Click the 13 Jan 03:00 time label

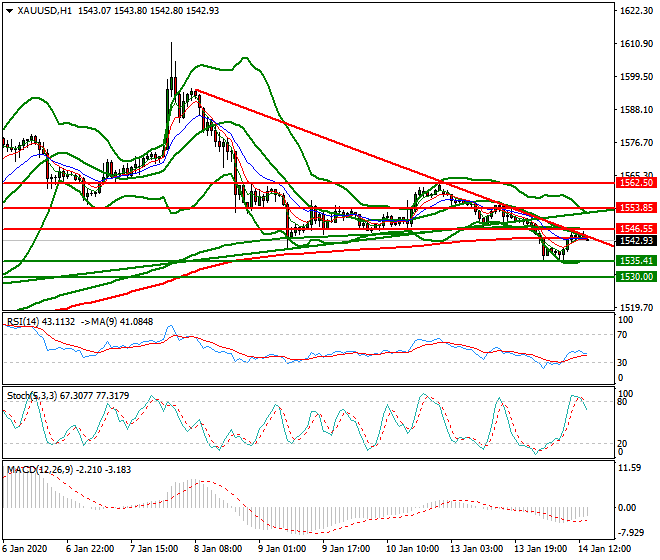pyautogui.click(x=476, y=549)
